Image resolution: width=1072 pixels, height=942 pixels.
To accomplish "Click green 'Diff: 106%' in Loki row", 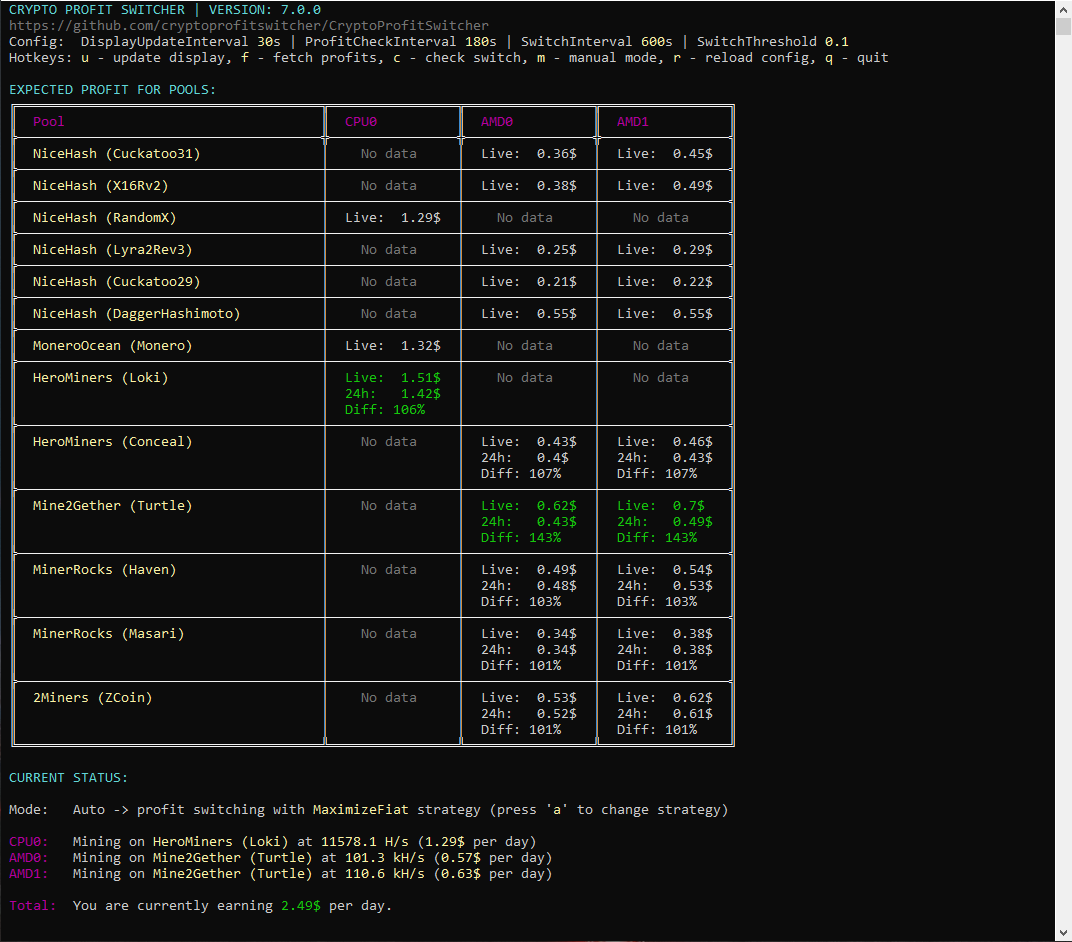I will tap(385, 410).
